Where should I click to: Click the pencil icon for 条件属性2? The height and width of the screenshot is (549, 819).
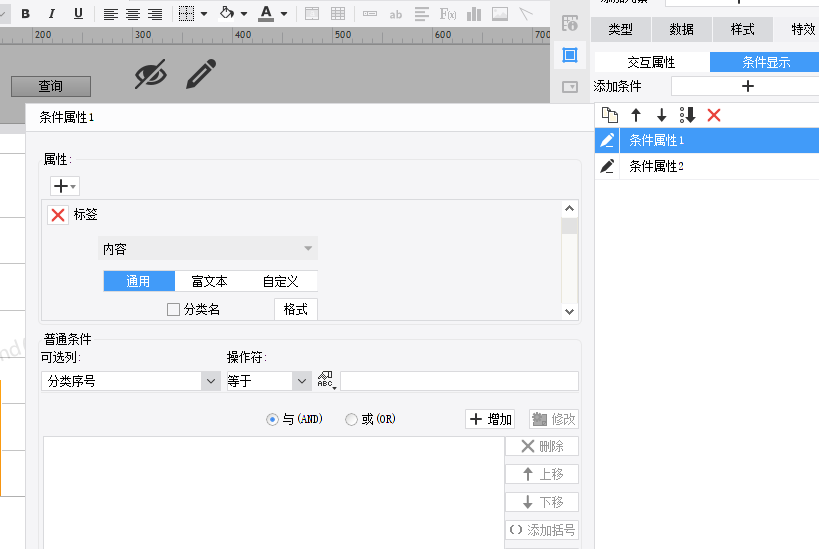tap(607, 166)
